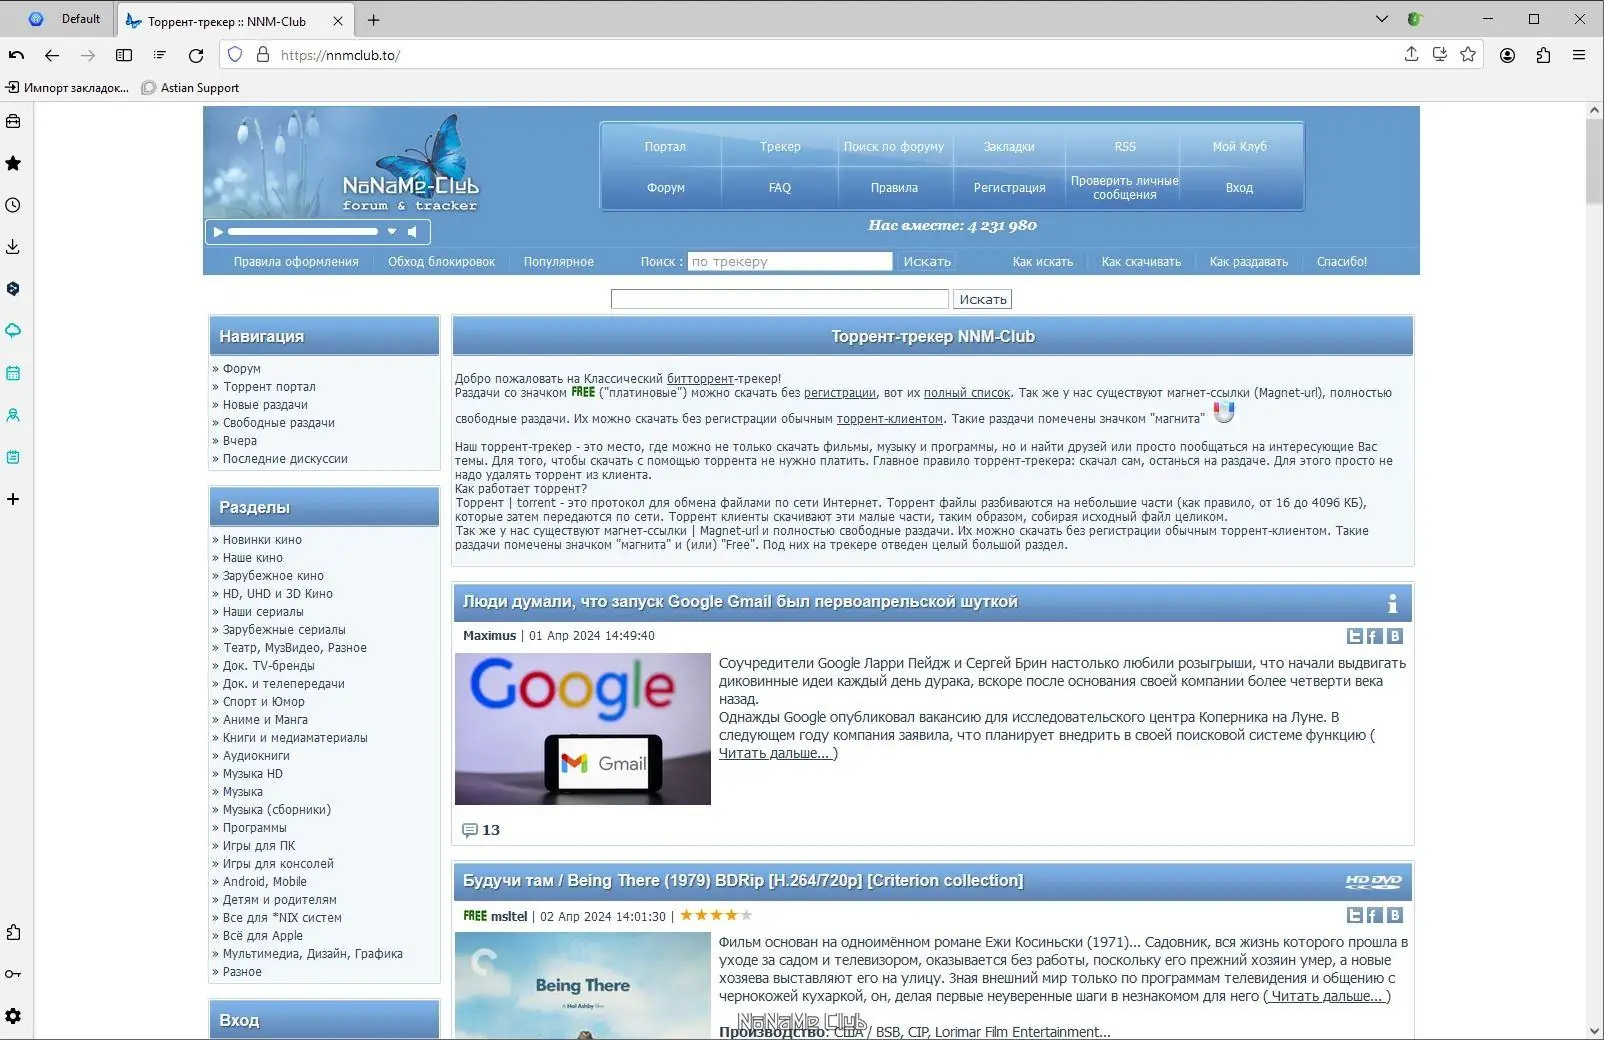Click the install-as-app monitor icon in address bar
The image size is (1604, 1040).
click(x=1439, y=54)
